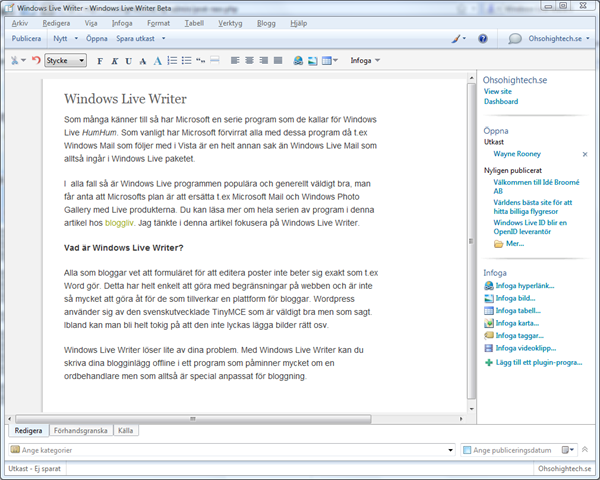This screenshot has width=600, height=480.
Task: Insert a split post line
Action: (215, 60)
